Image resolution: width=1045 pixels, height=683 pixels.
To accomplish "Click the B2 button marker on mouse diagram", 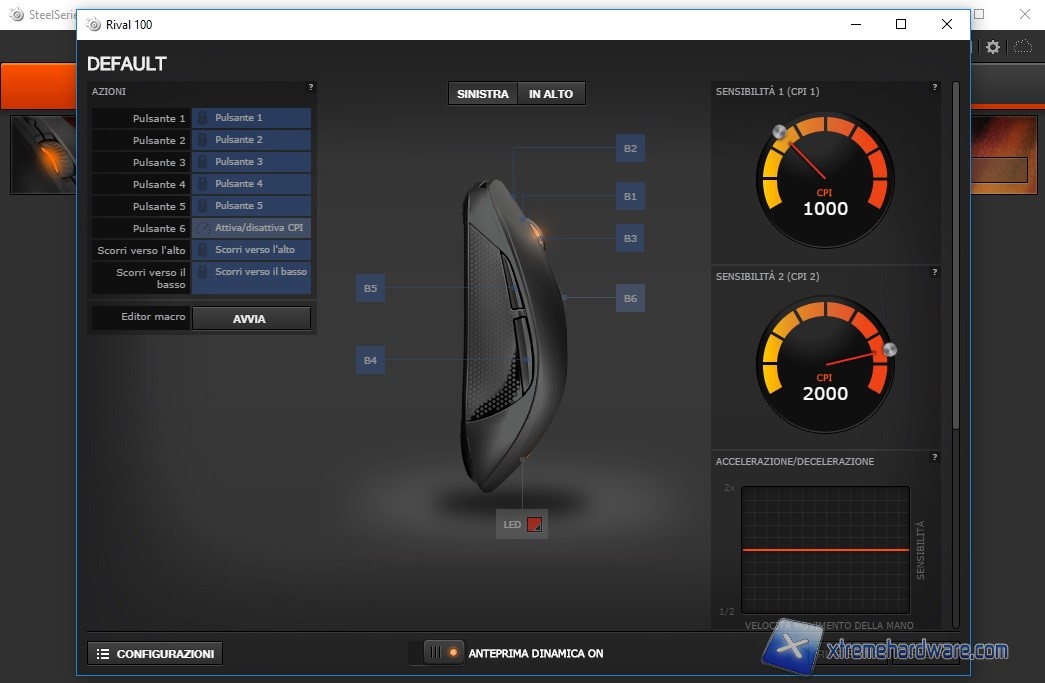I will pyautogui.click(x=630, y=149).
